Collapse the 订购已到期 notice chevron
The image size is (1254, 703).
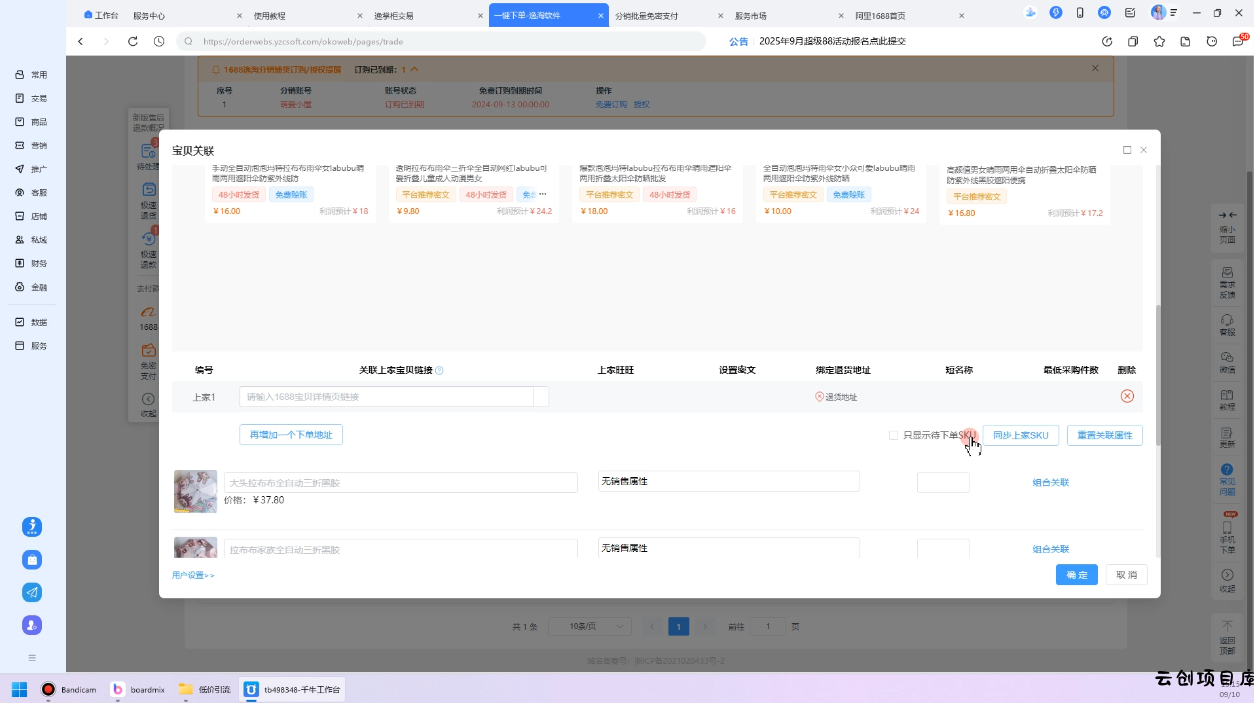tap(415, 69)
